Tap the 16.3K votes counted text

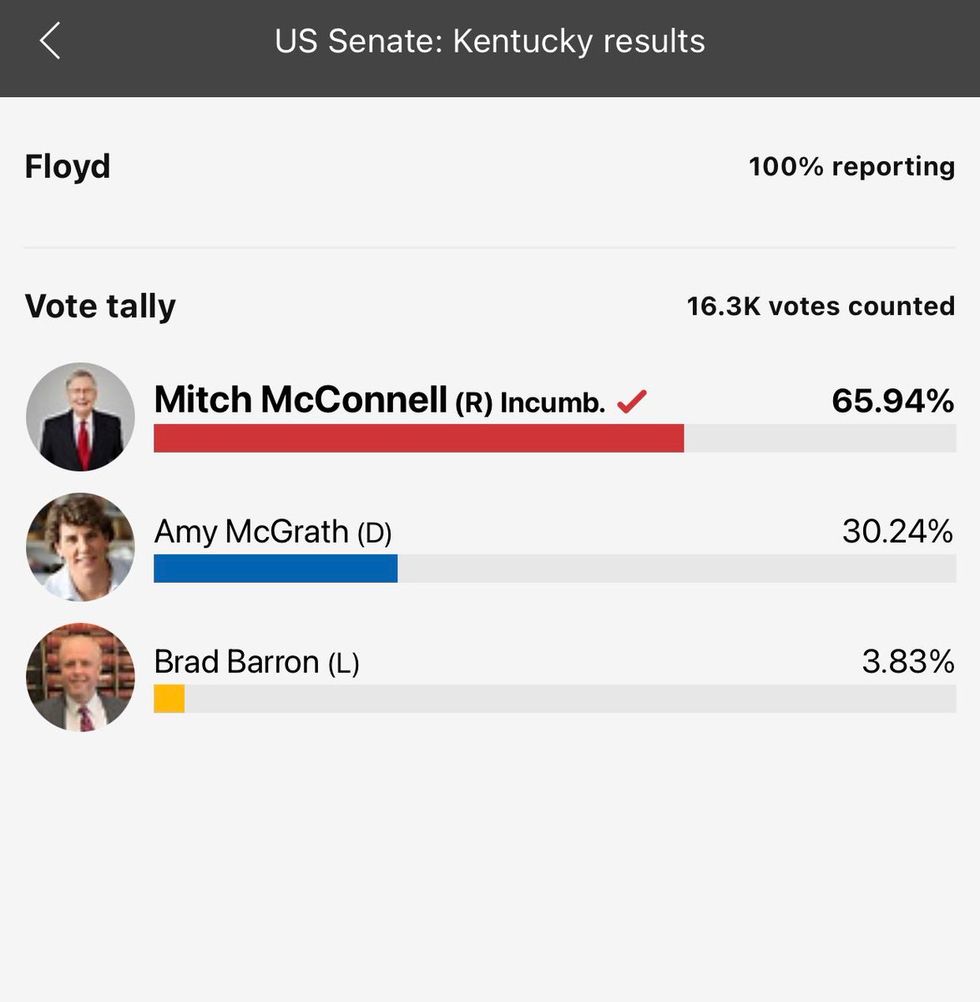tap(821, 307)
